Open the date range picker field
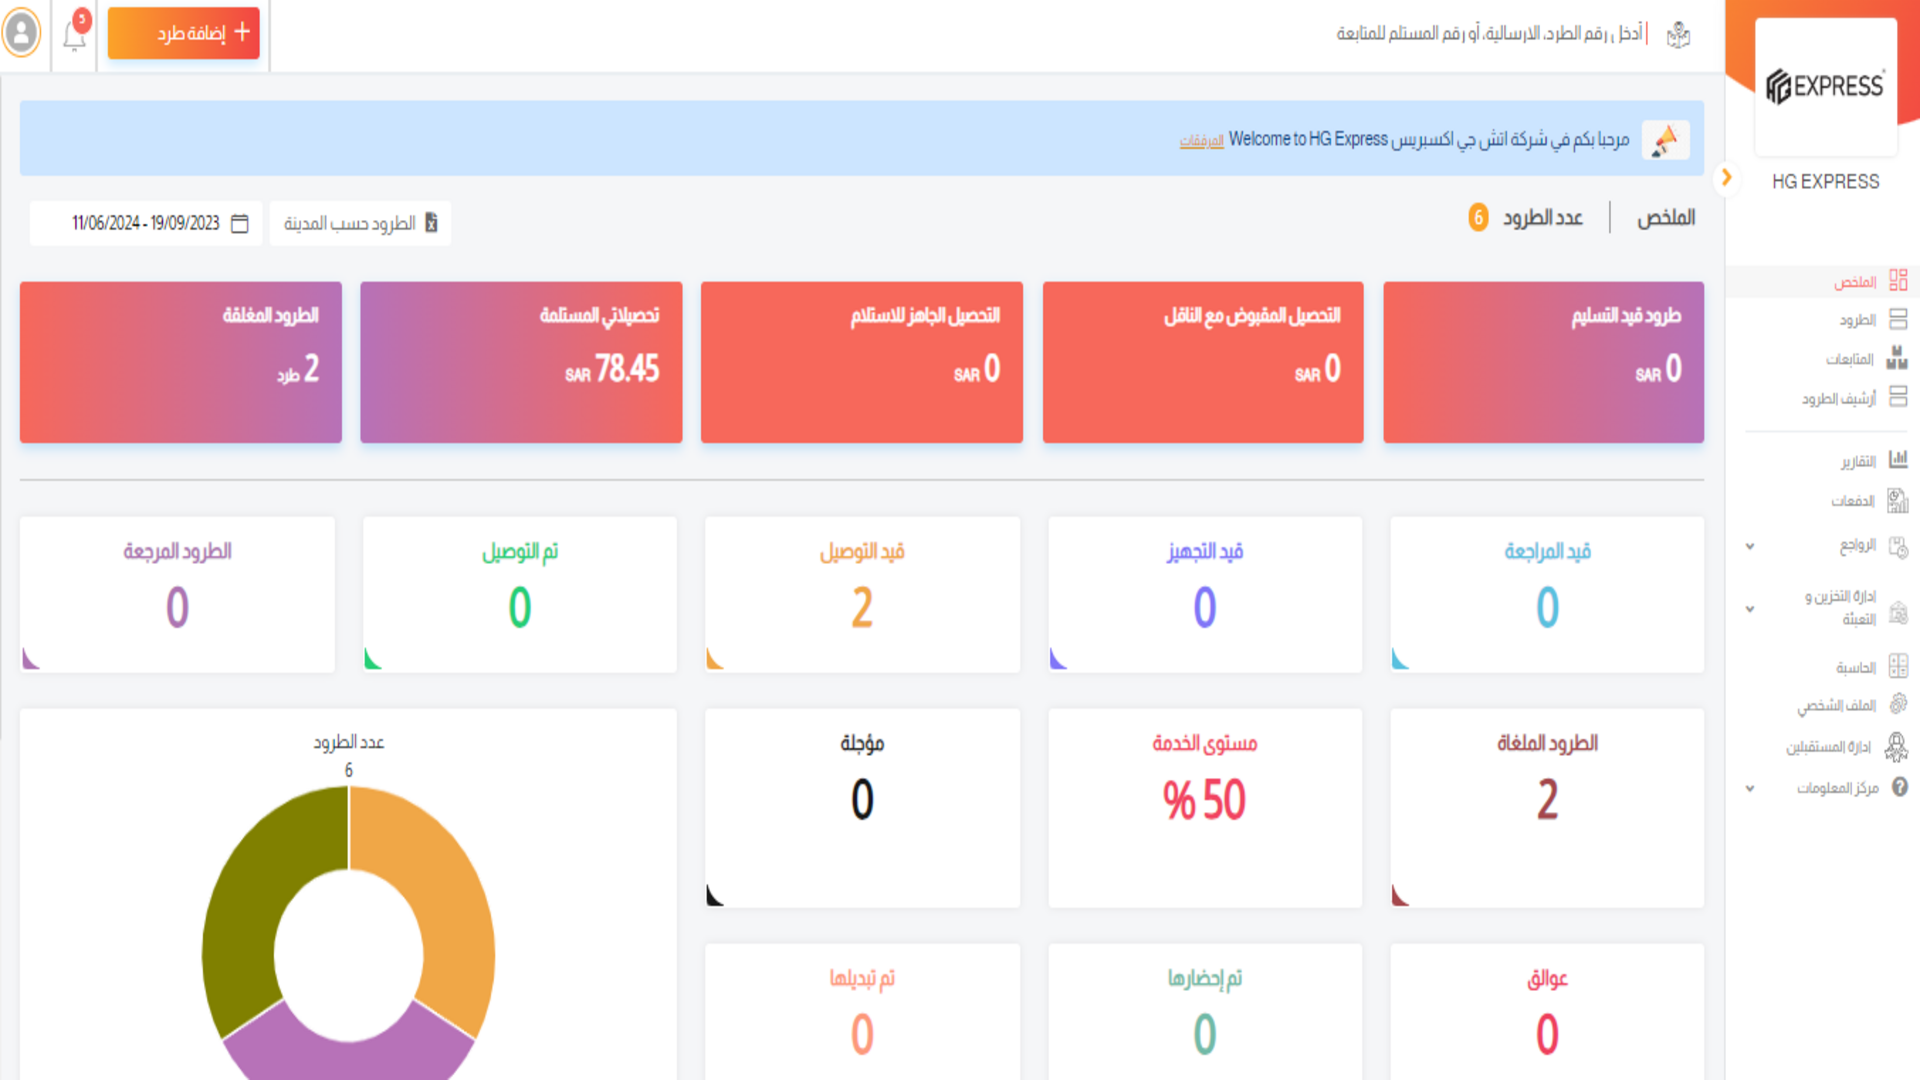The image size is (1920, 1080). [x=147, y=223]
